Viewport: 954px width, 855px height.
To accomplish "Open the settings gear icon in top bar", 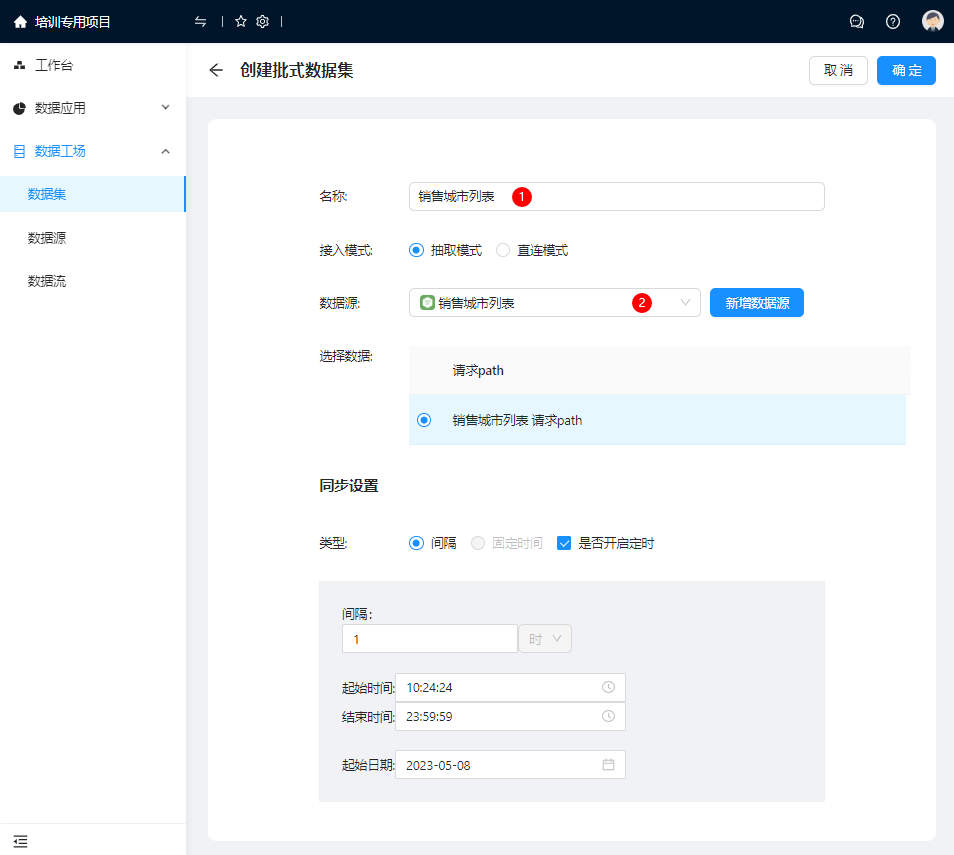I will [263, 21].
